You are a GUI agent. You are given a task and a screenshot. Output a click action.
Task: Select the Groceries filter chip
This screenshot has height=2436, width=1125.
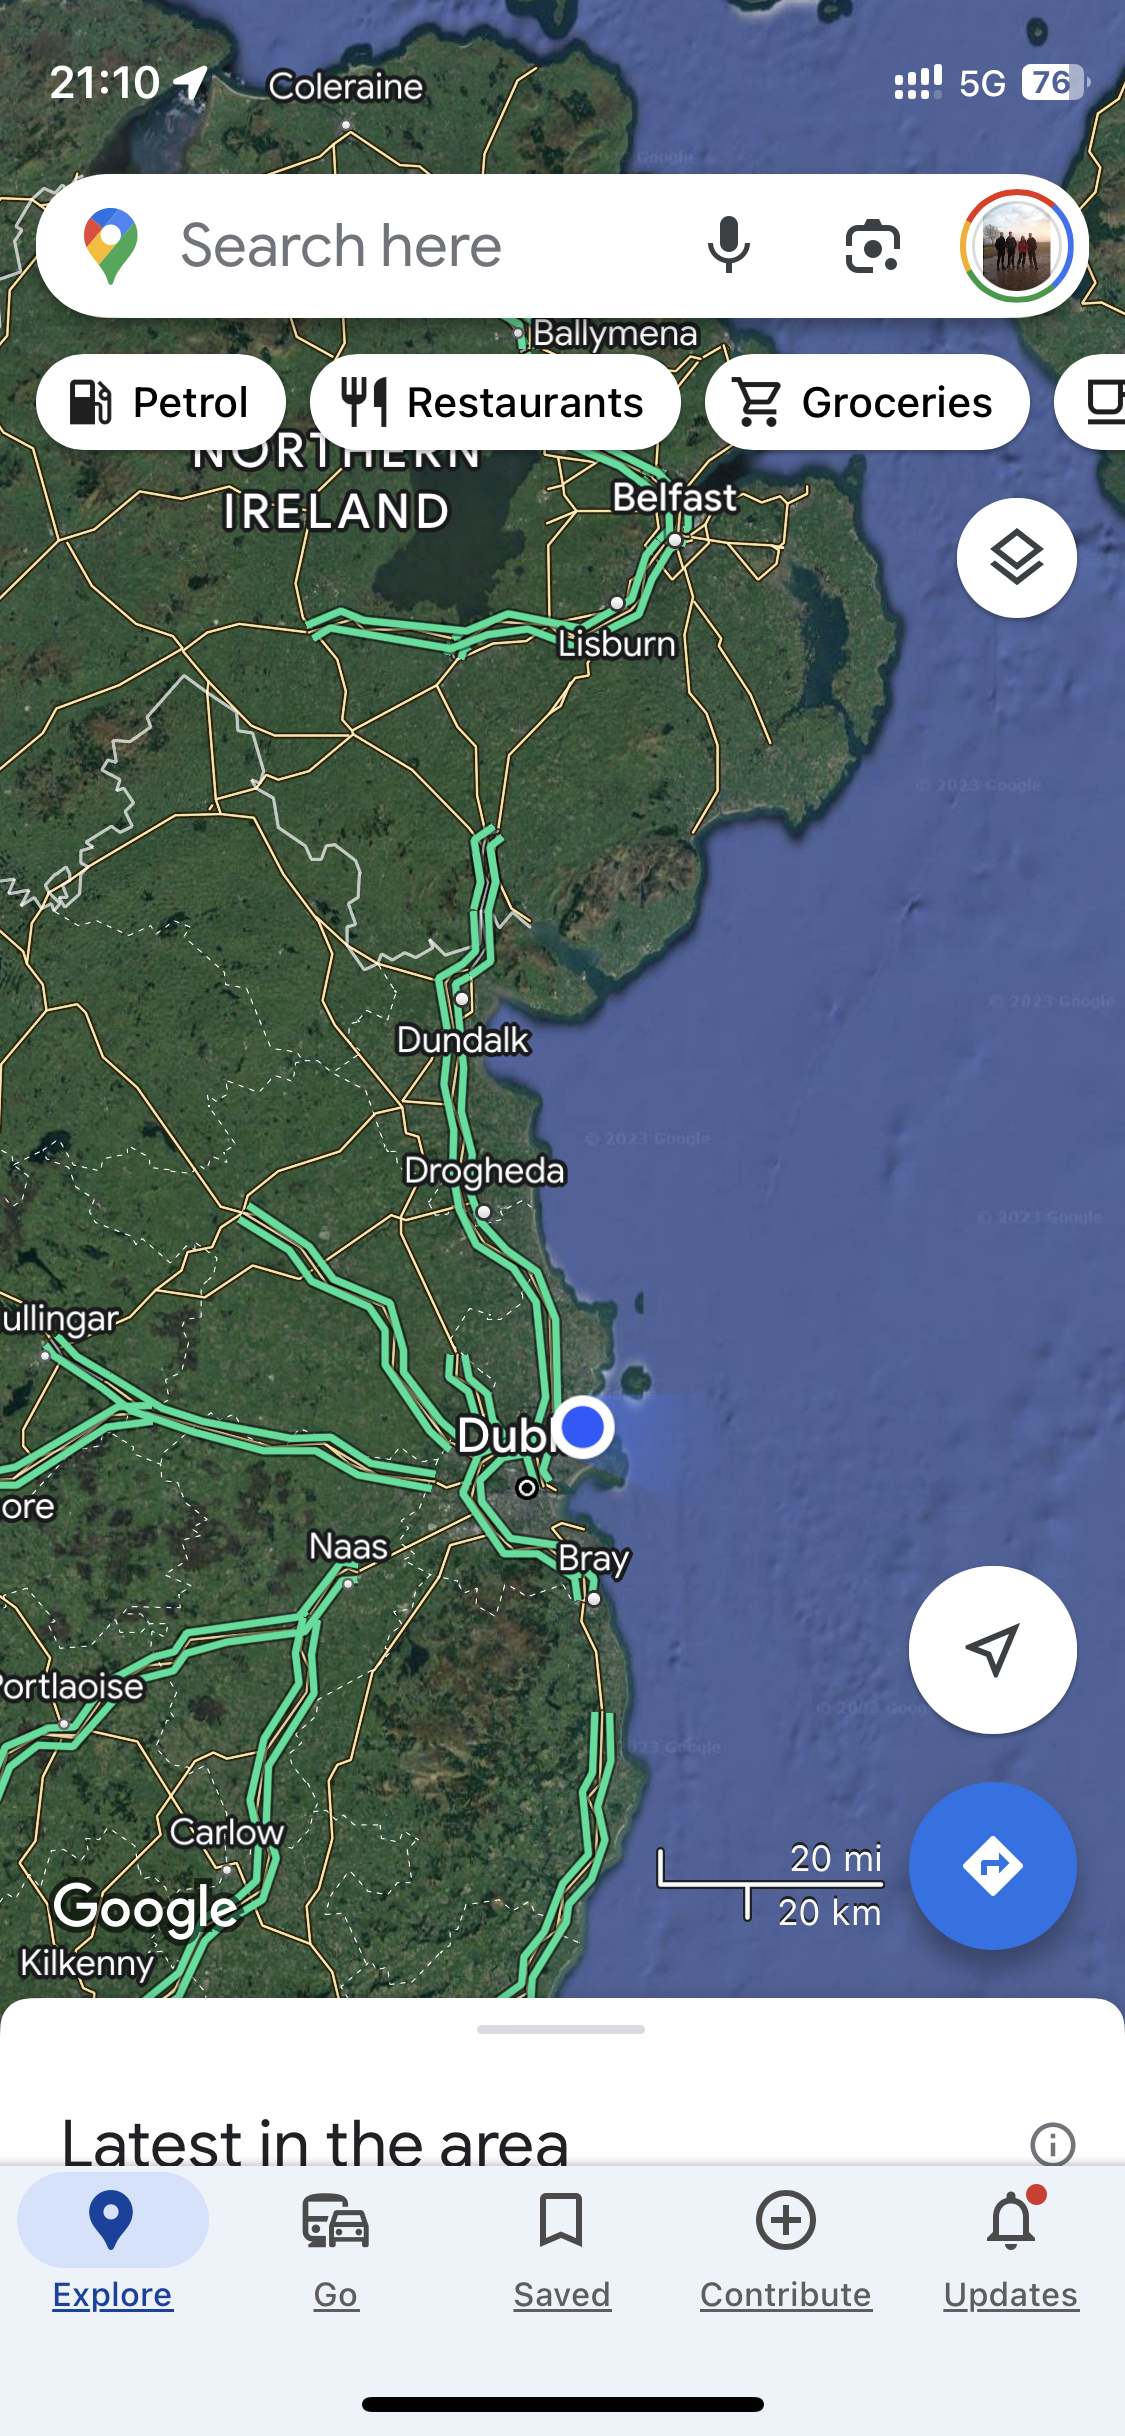pos(867,402)
